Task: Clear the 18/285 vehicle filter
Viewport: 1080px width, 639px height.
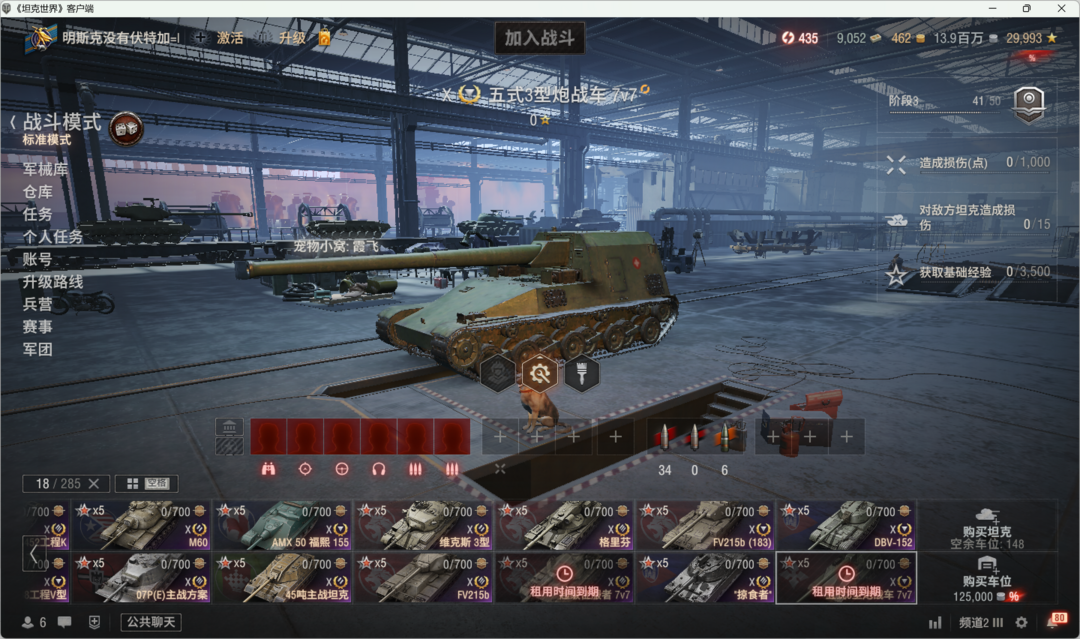Action: [94, 483]
